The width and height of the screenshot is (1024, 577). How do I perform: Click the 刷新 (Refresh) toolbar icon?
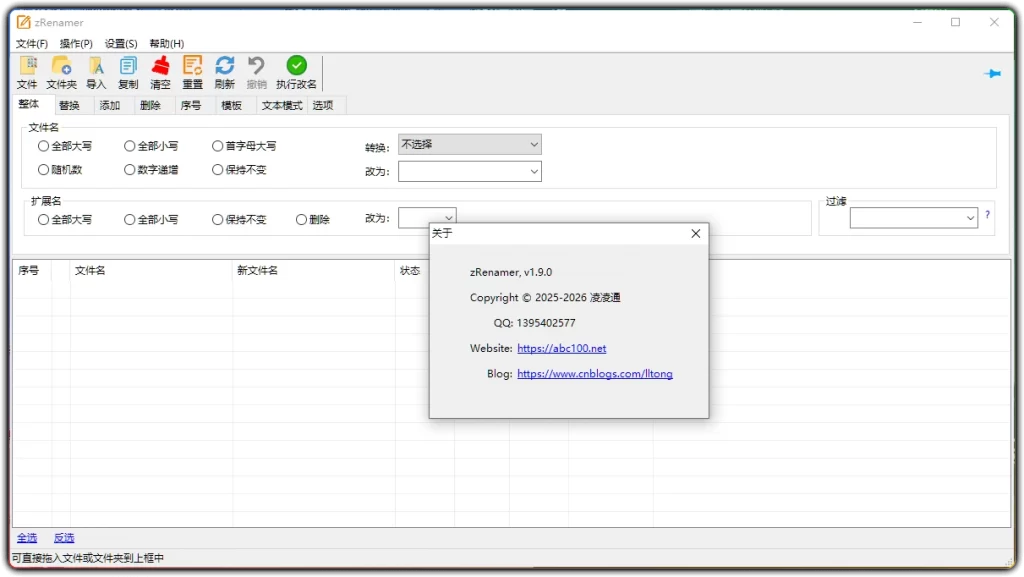tap(223, 70)
